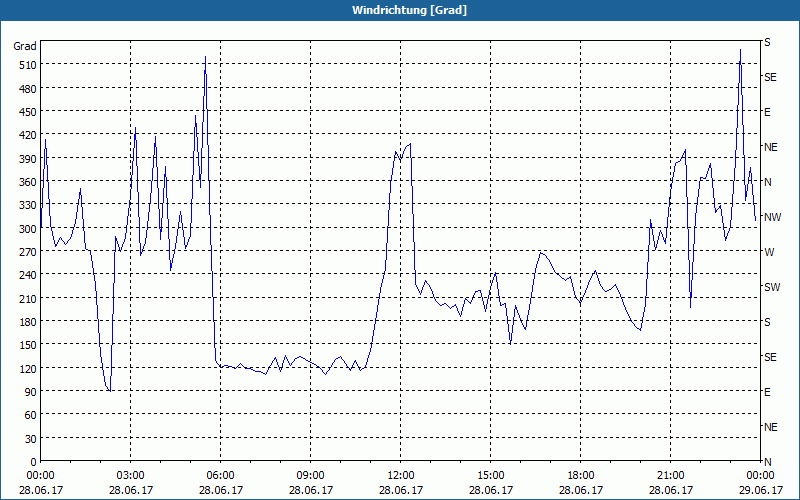
Task: Select the 06:00 time label
Action: tap(220, 476)
